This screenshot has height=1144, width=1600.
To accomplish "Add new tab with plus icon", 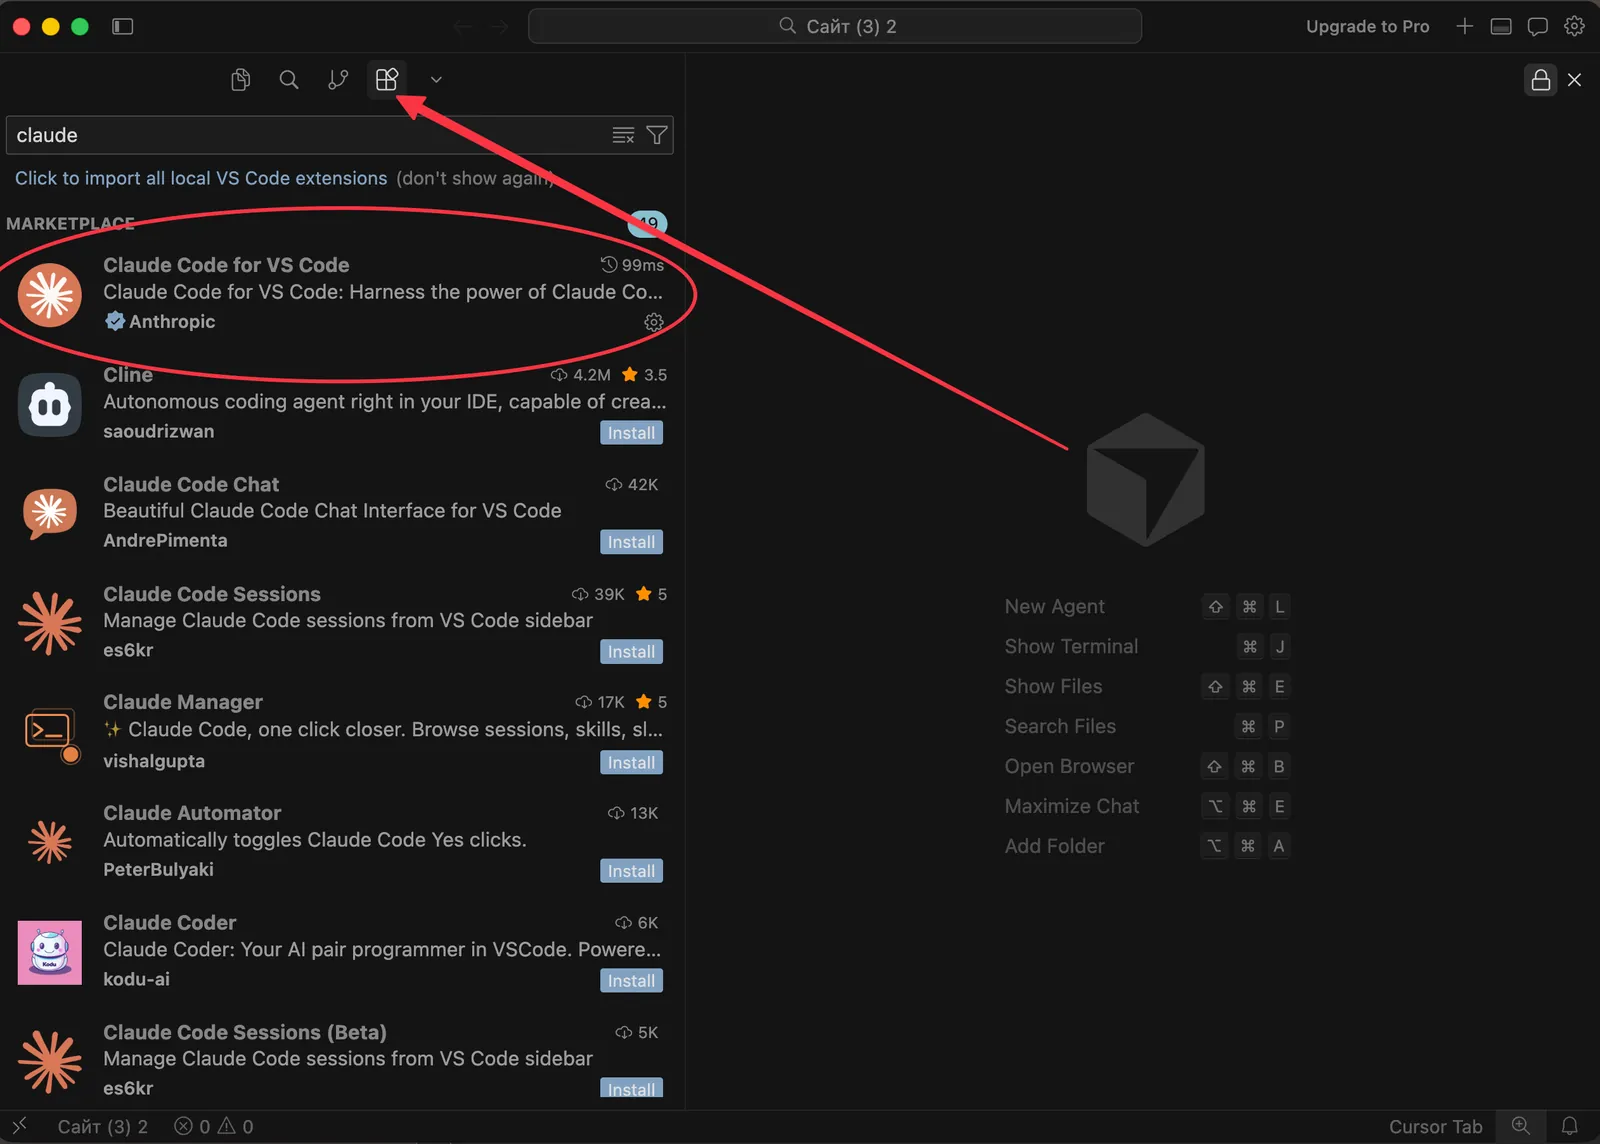I will coord(1465,26).
